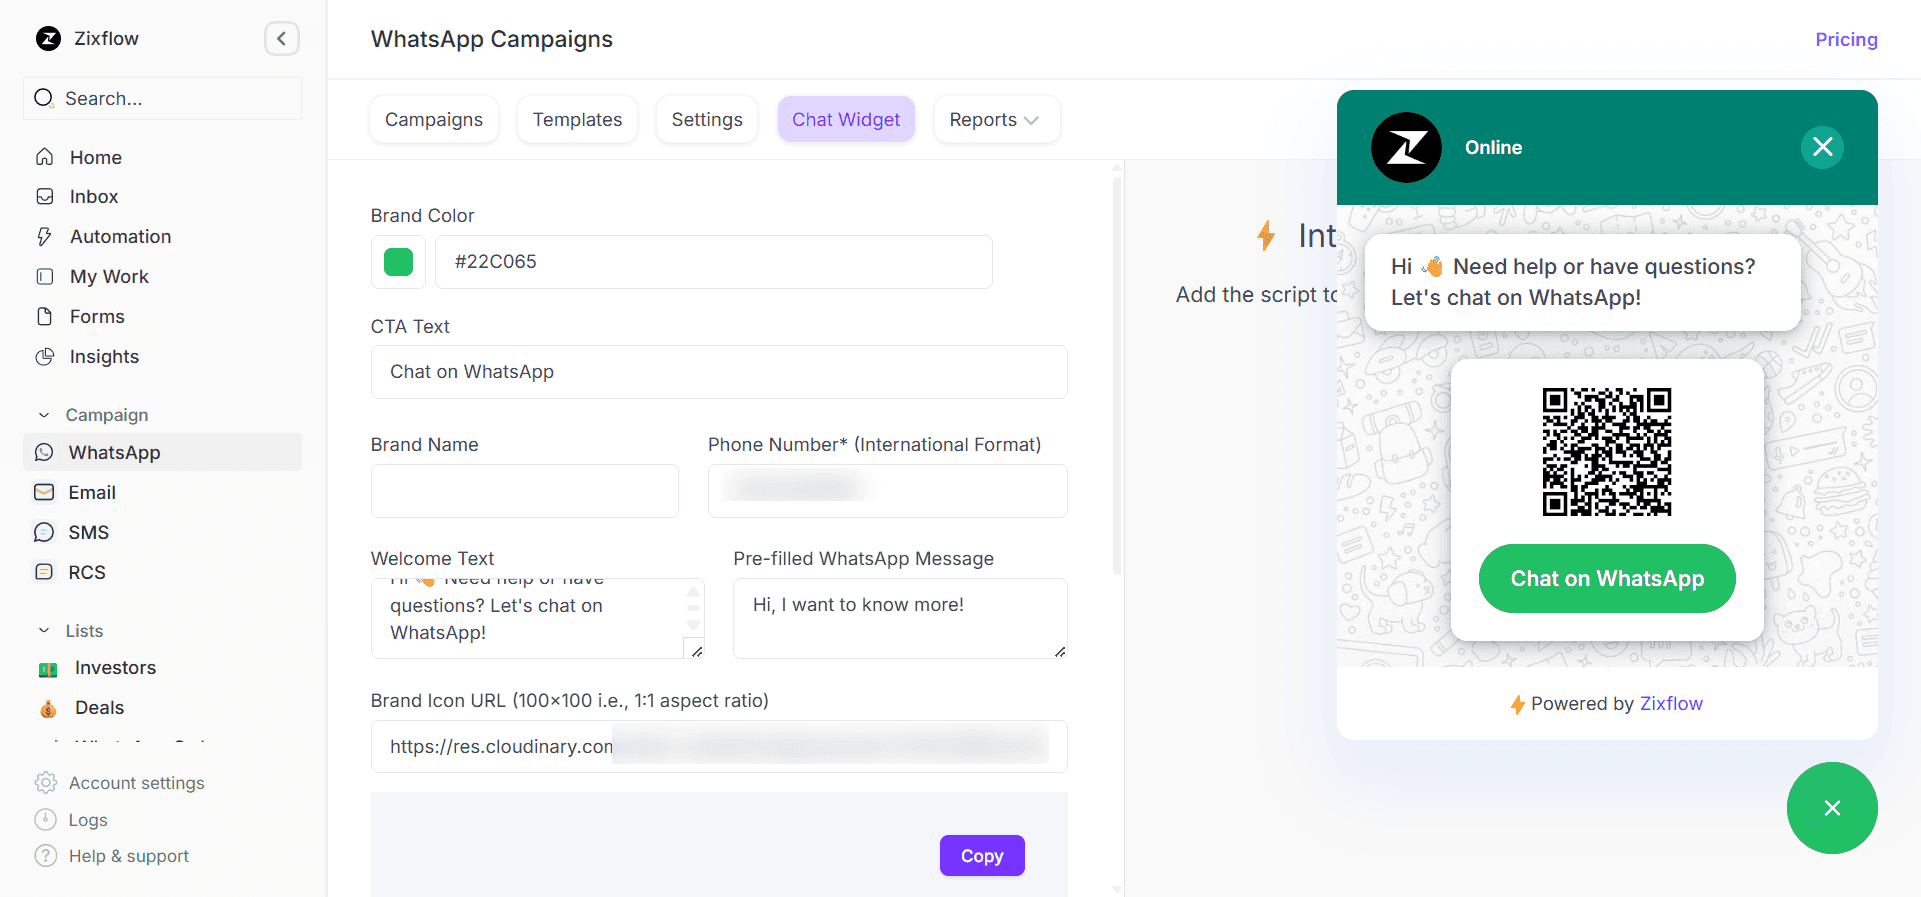The width and height of the screenshot is (1921, 897).
Task: Click the Zixflow logo icon in sidebar
Action: [48, 39]
